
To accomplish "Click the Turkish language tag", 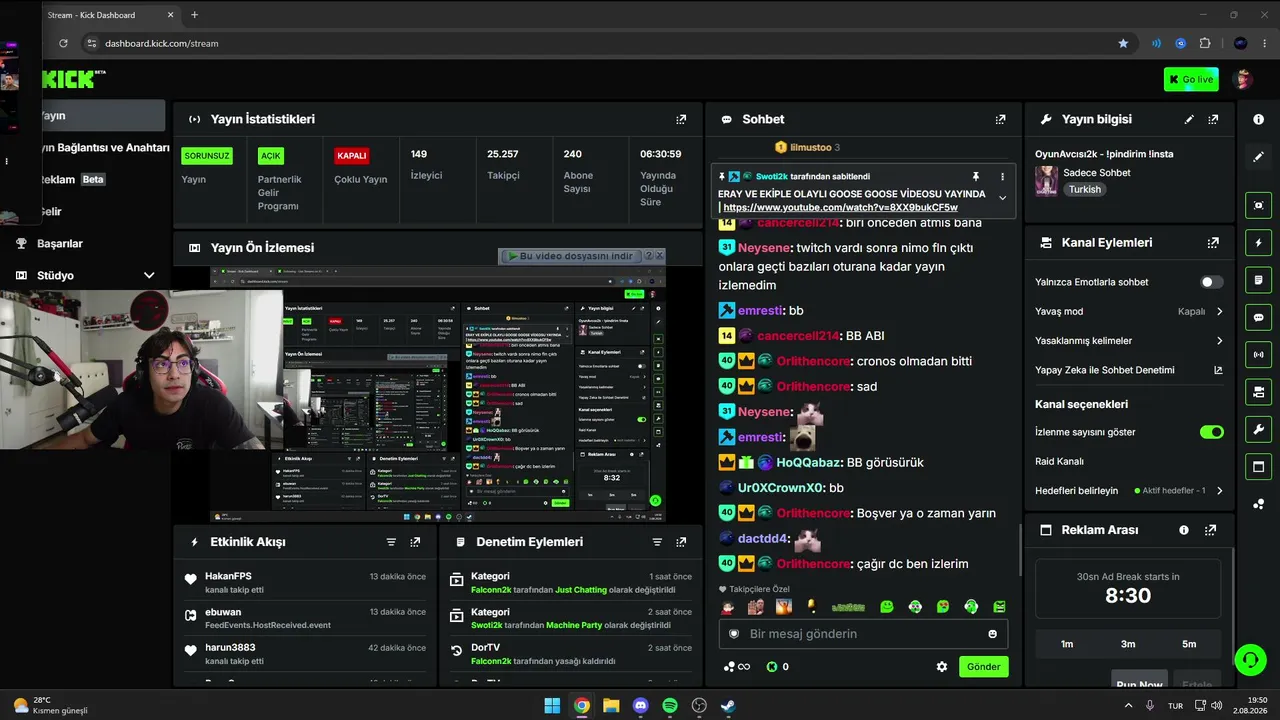I will (1084, 189).
